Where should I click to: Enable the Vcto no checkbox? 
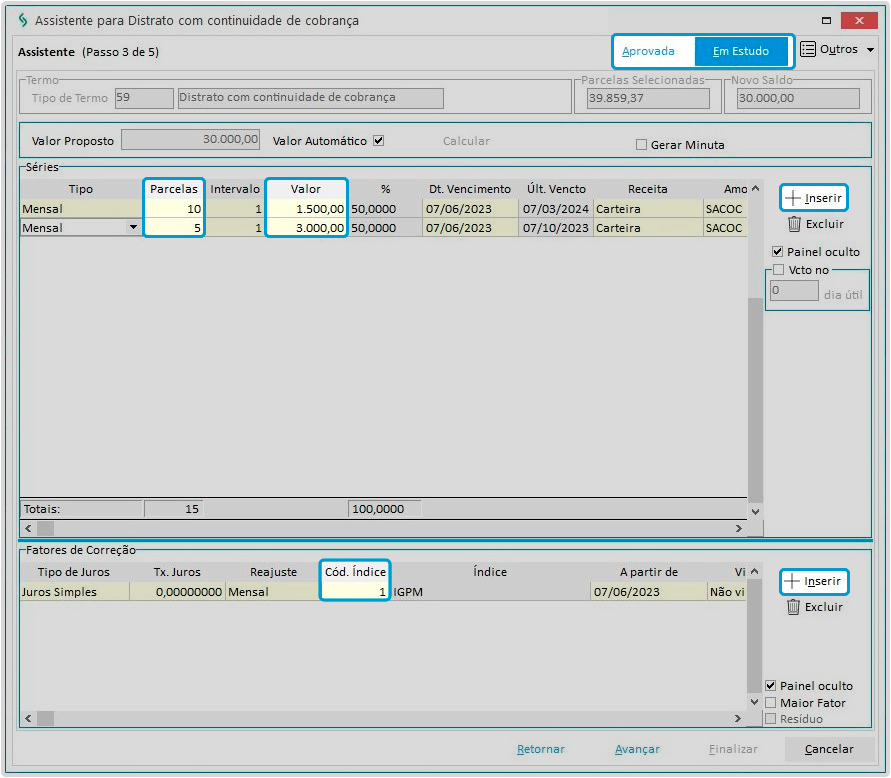point(778,270)
